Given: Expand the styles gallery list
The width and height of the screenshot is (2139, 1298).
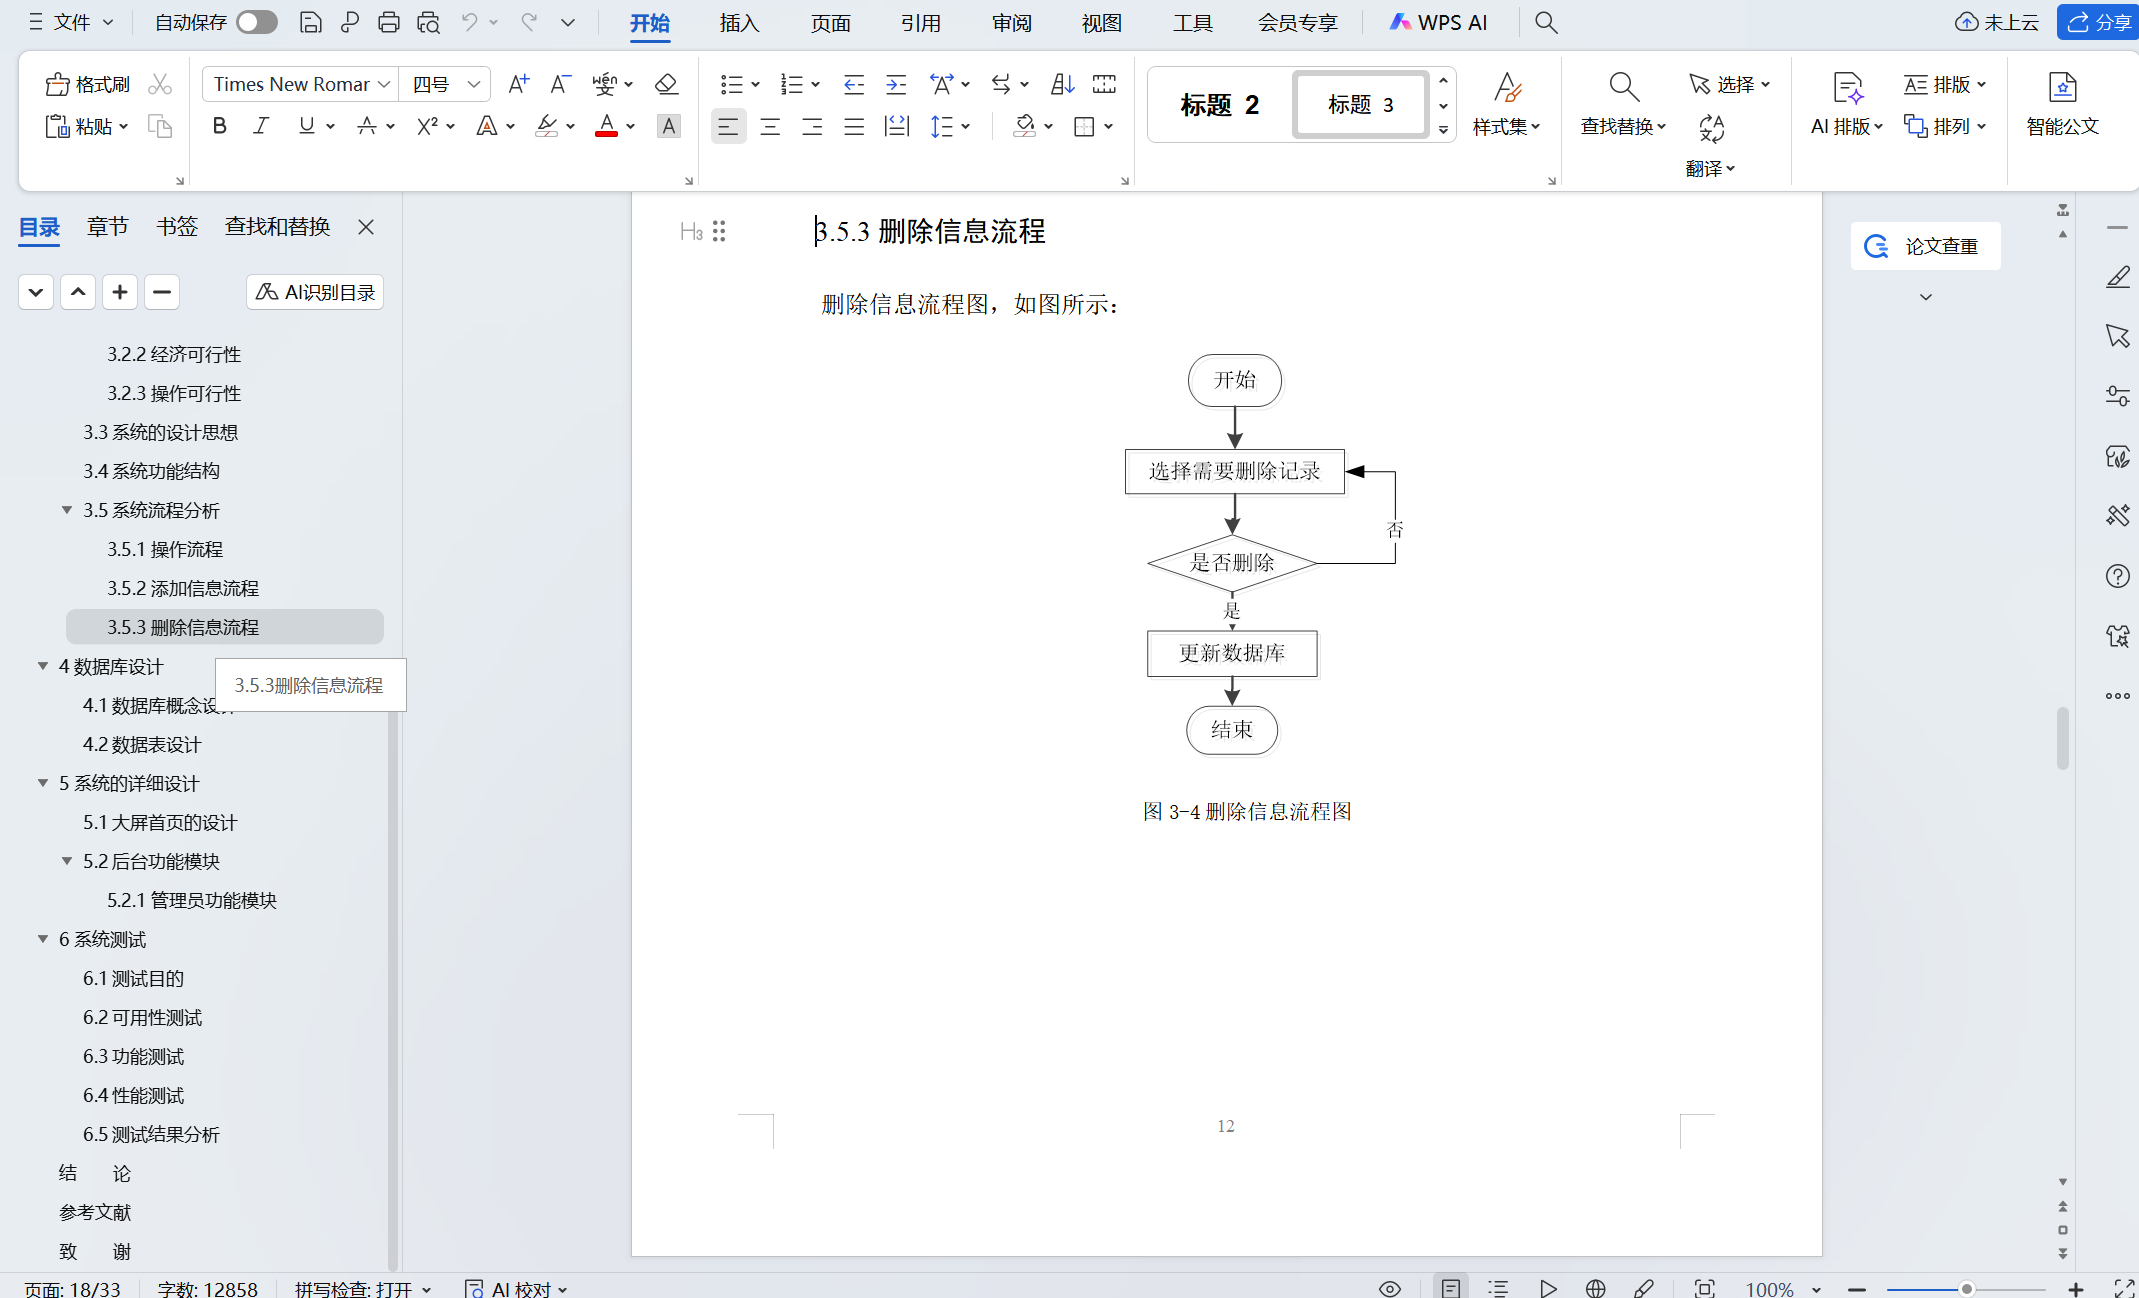Looking at the screenshot, I should pos(1443,130).
